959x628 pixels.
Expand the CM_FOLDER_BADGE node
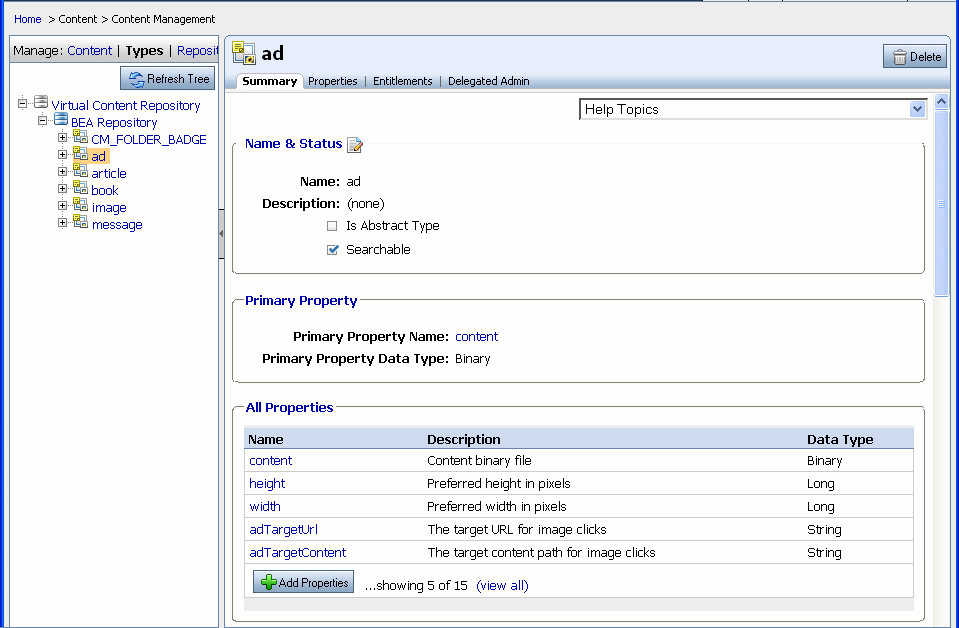(x=62, y=138)
